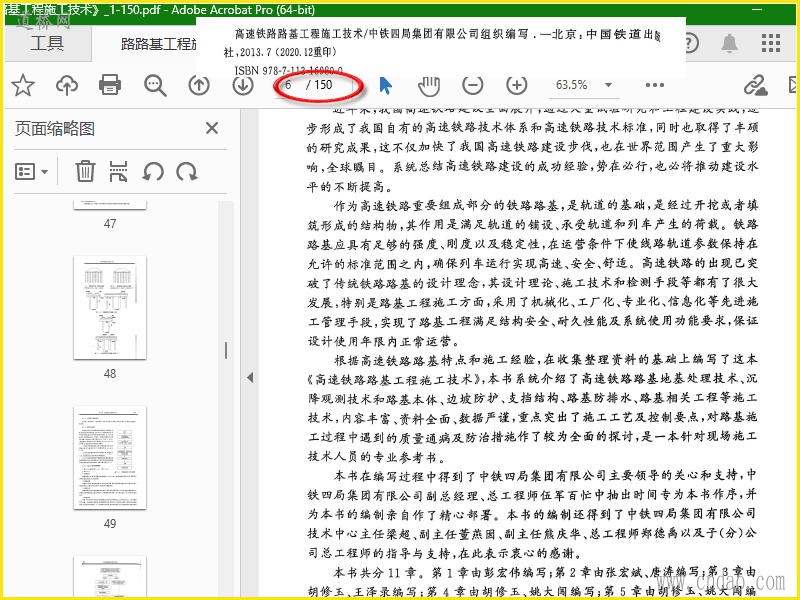
Task: Delete selected pages with trash icon
Action: click(85, 171)
